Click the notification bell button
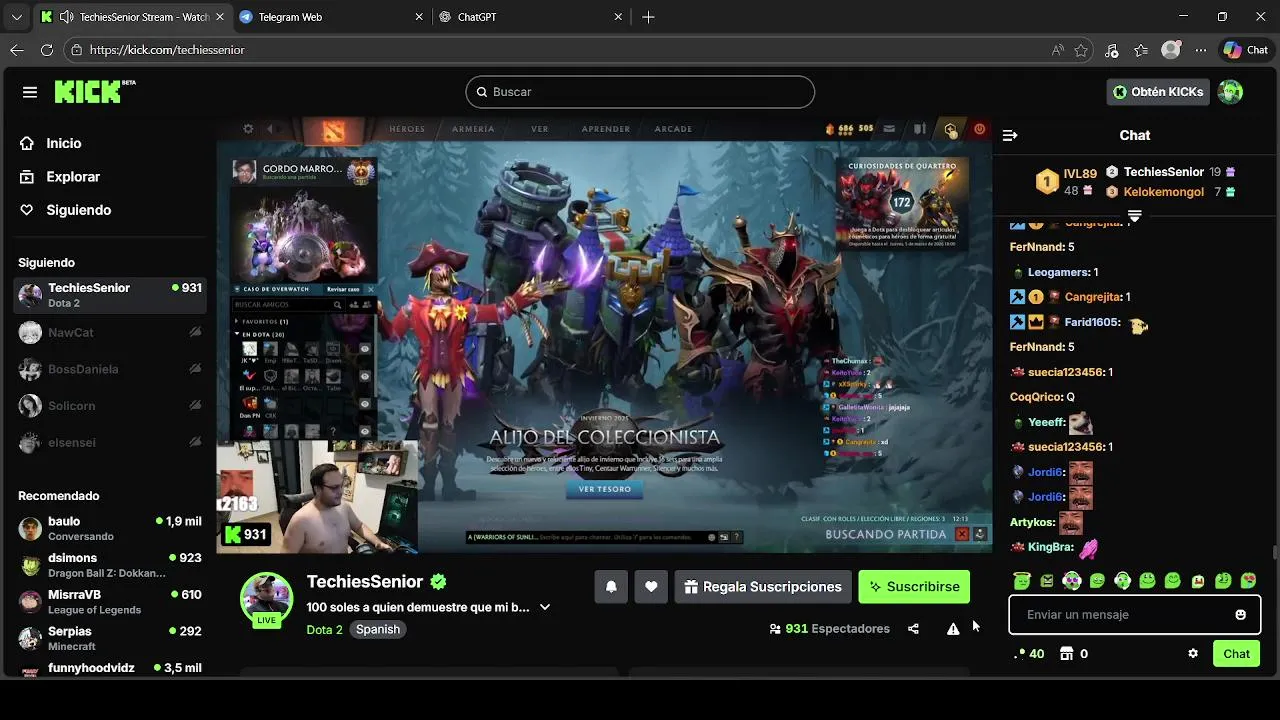Screen dimensions: 1280x720 tap(611, 587)
